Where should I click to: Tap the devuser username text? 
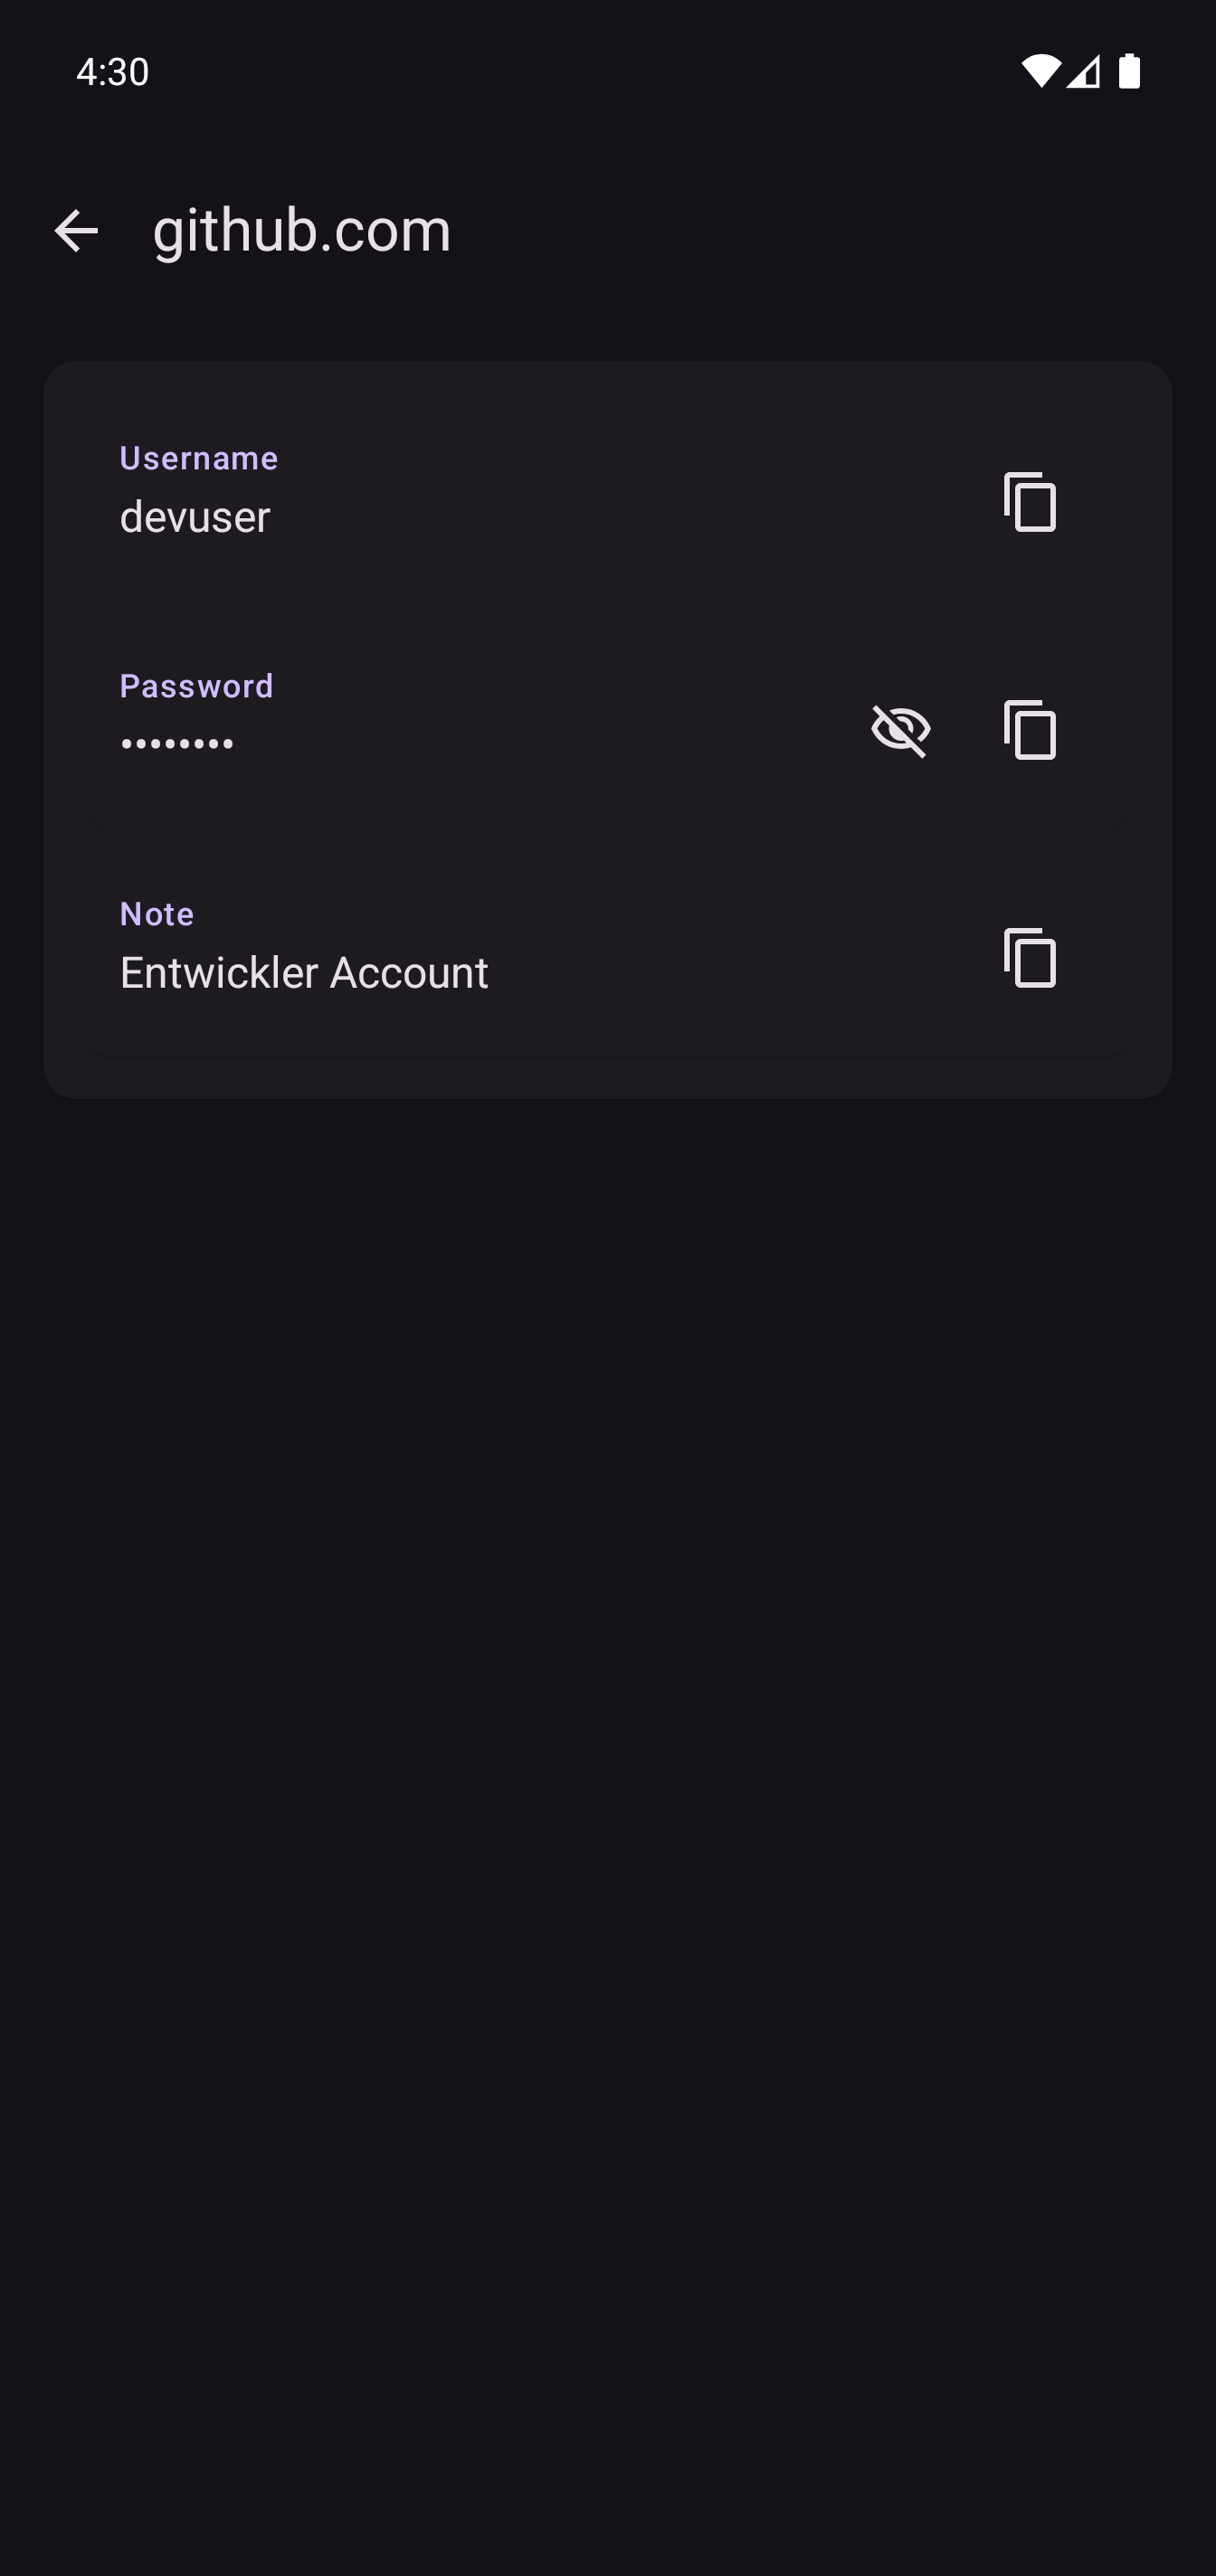click(x=195, y=517)
